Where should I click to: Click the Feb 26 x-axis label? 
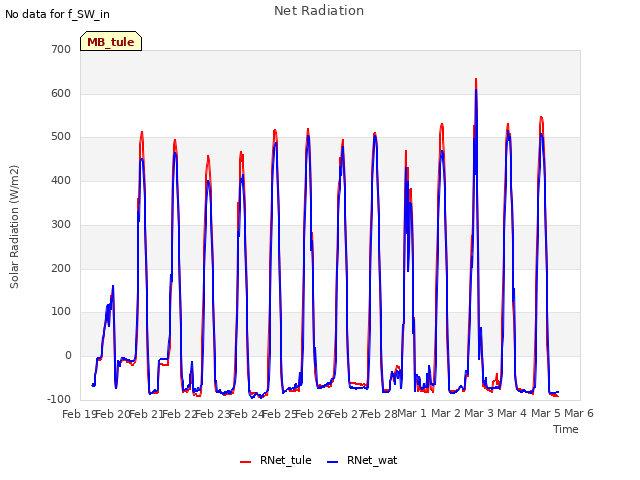pos(313,414)
